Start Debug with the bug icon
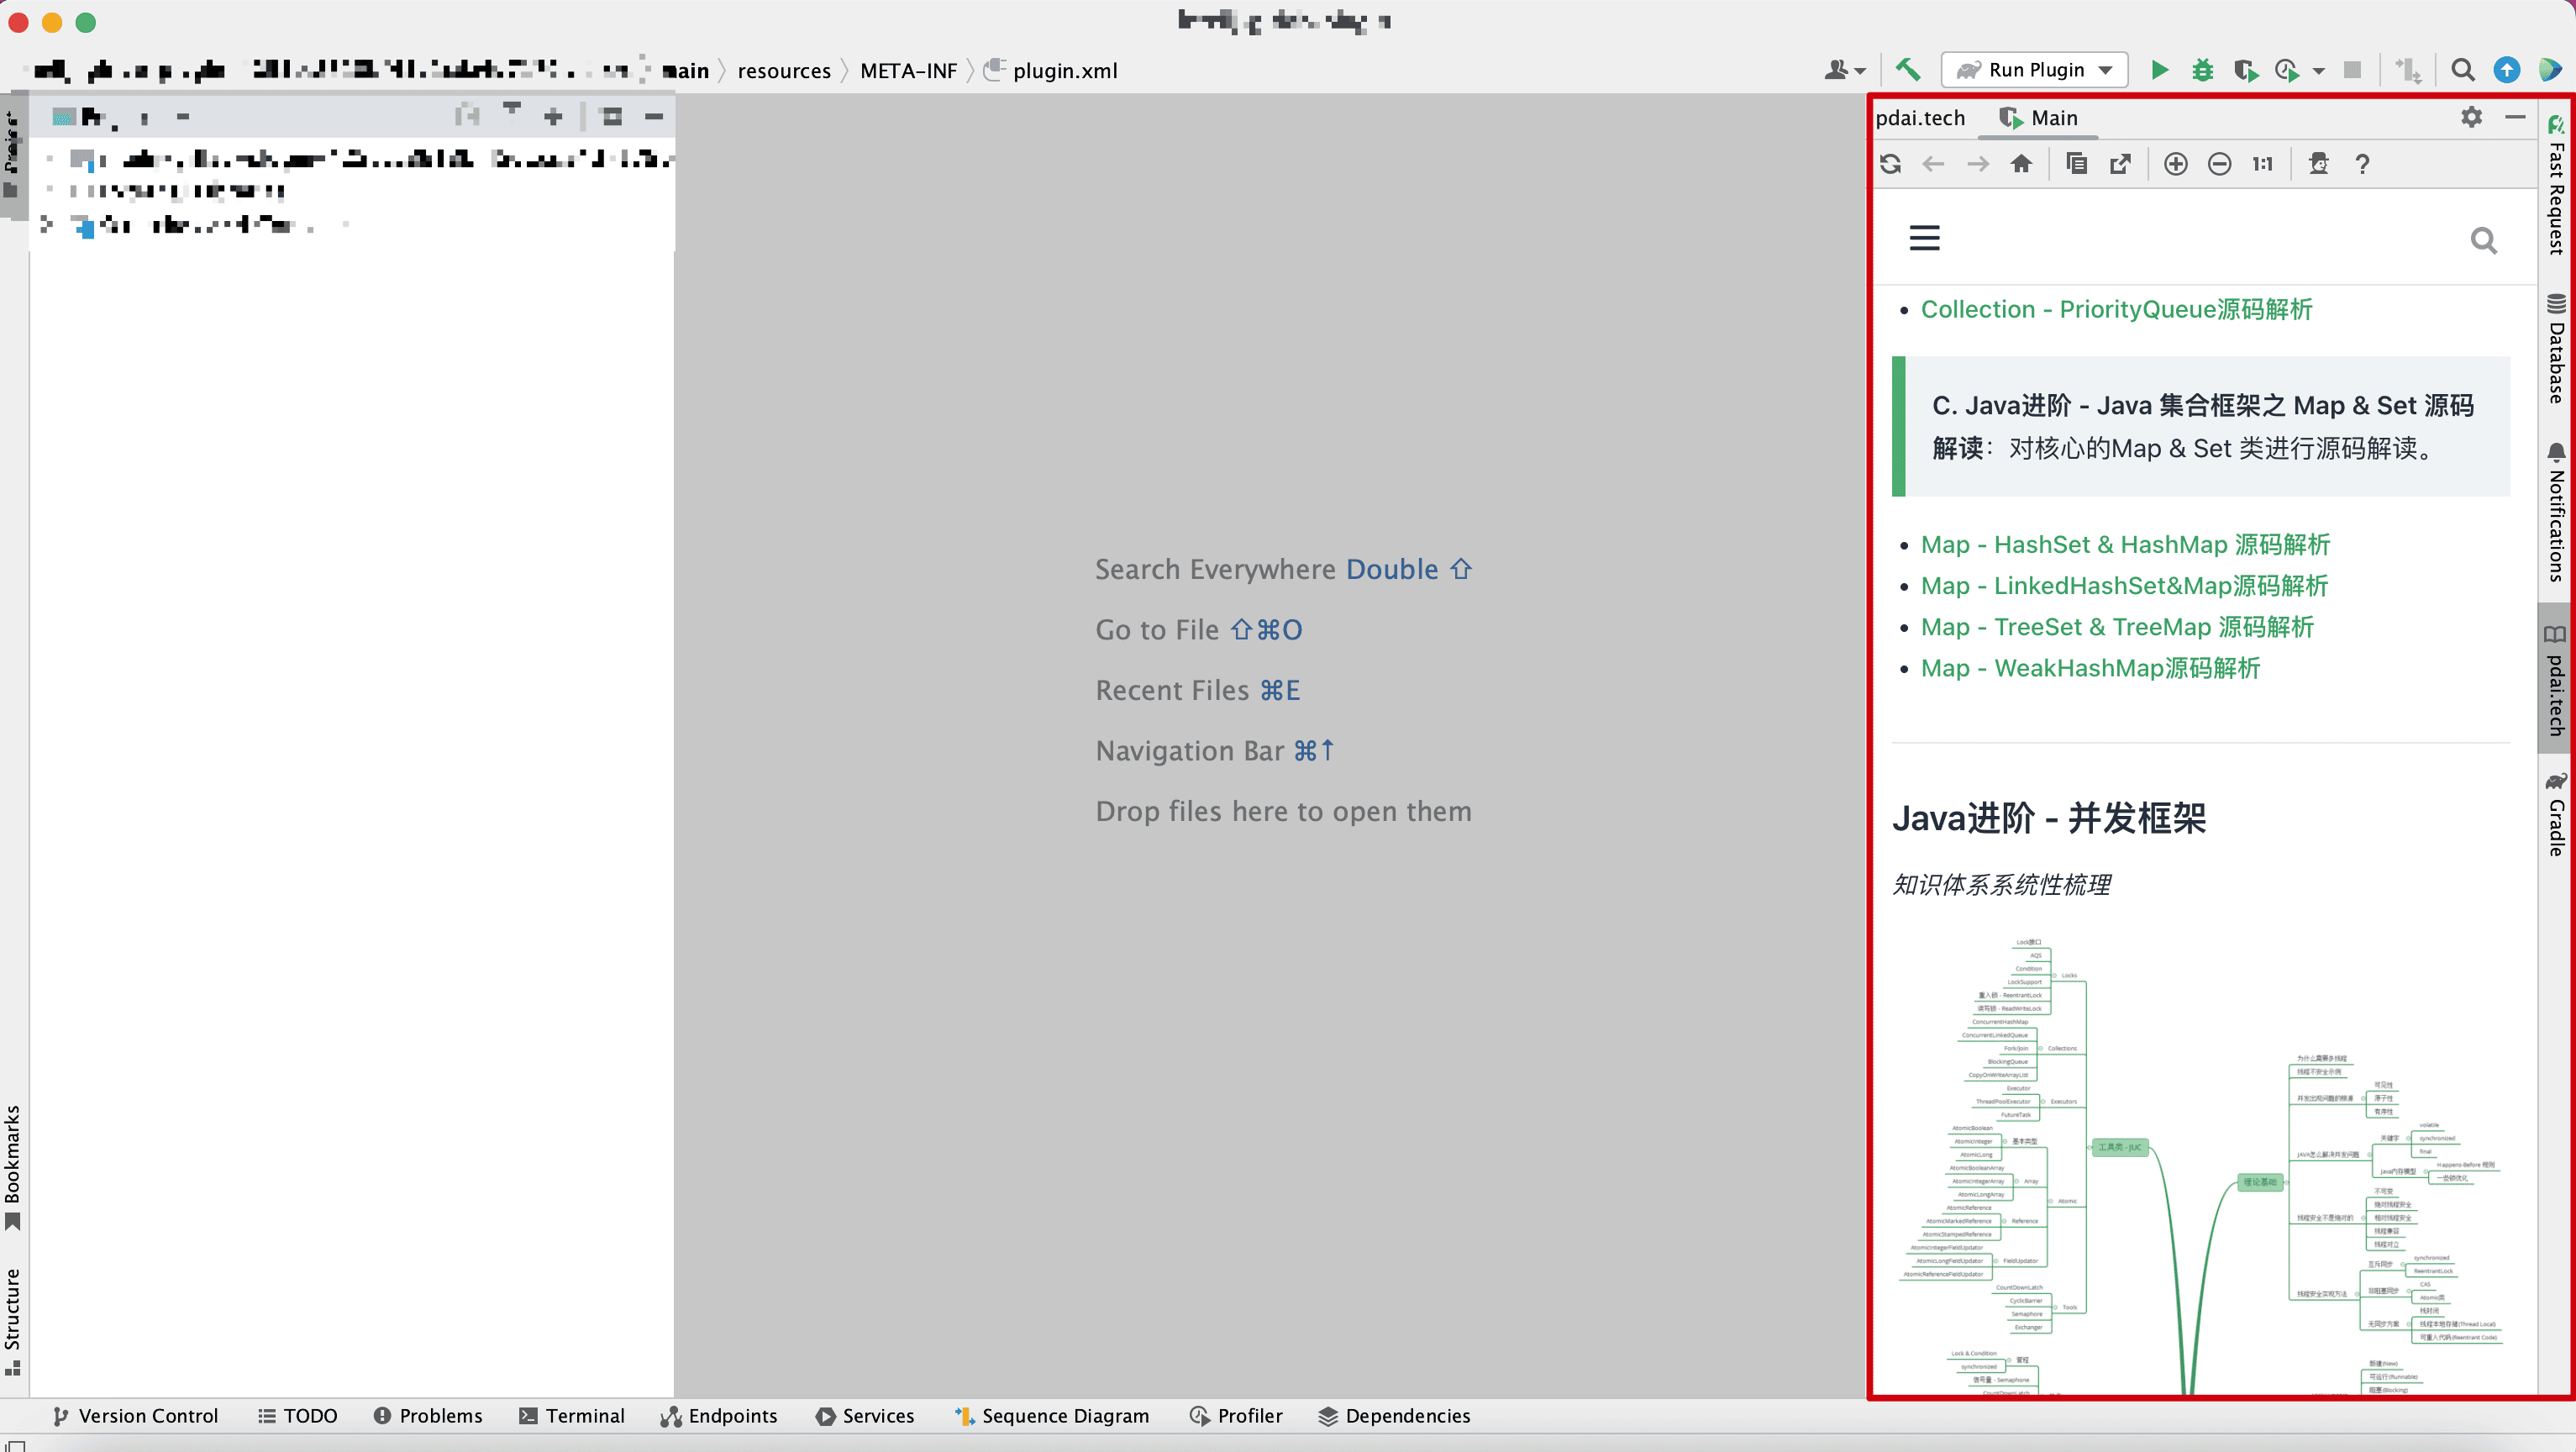The image size is (2576, 1452). point(2202,70)
